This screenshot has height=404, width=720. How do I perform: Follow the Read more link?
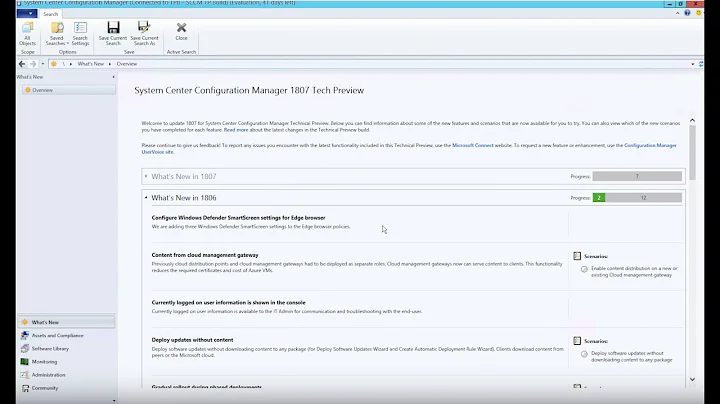tap(236, 130)
